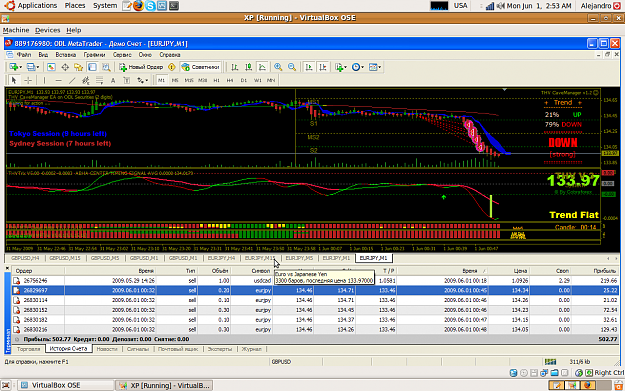Image resolution: width=625 pixels, height=391 pixels.
Task: Switch chart to line chart mode
Action: 262,67
